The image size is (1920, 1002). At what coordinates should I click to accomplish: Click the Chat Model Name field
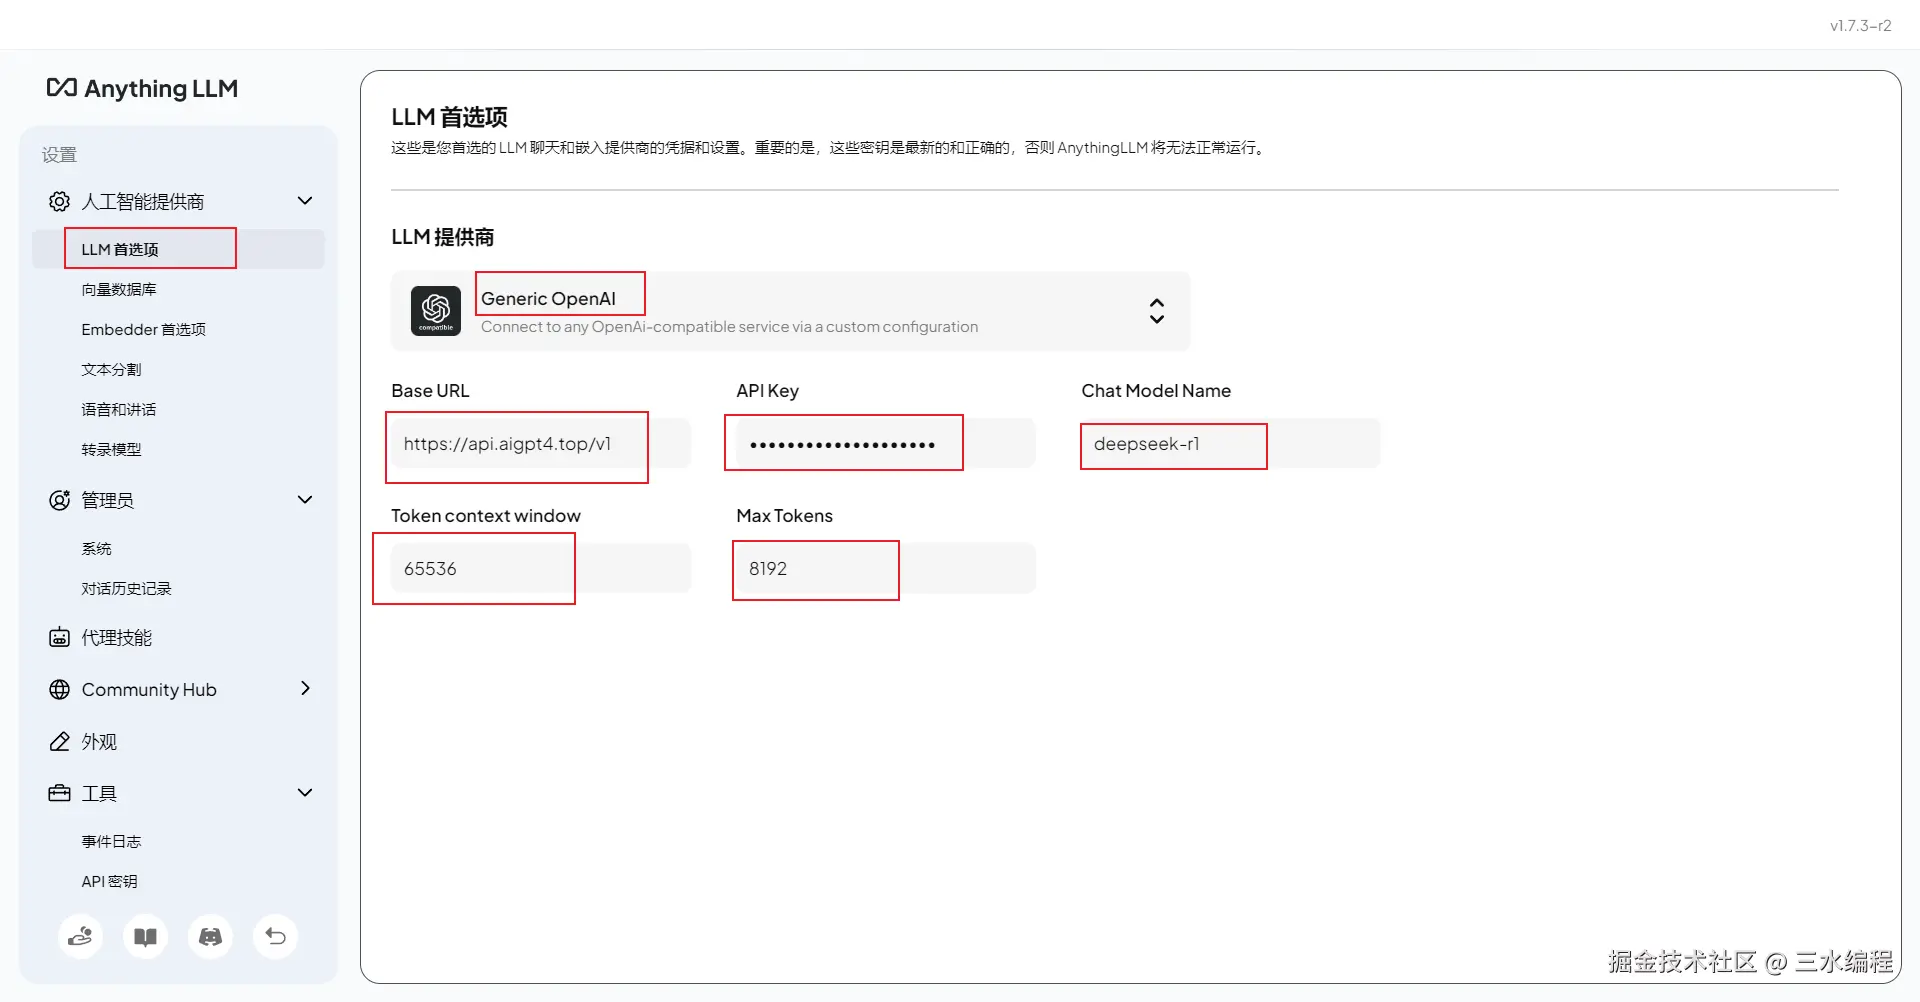(1231, 443)
